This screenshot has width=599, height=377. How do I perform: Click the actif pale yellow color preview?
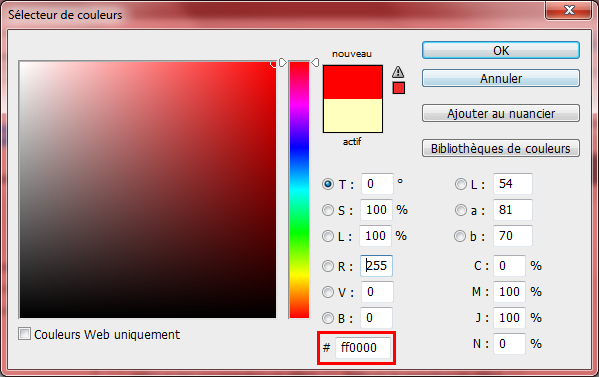click(x=353, y=116)
